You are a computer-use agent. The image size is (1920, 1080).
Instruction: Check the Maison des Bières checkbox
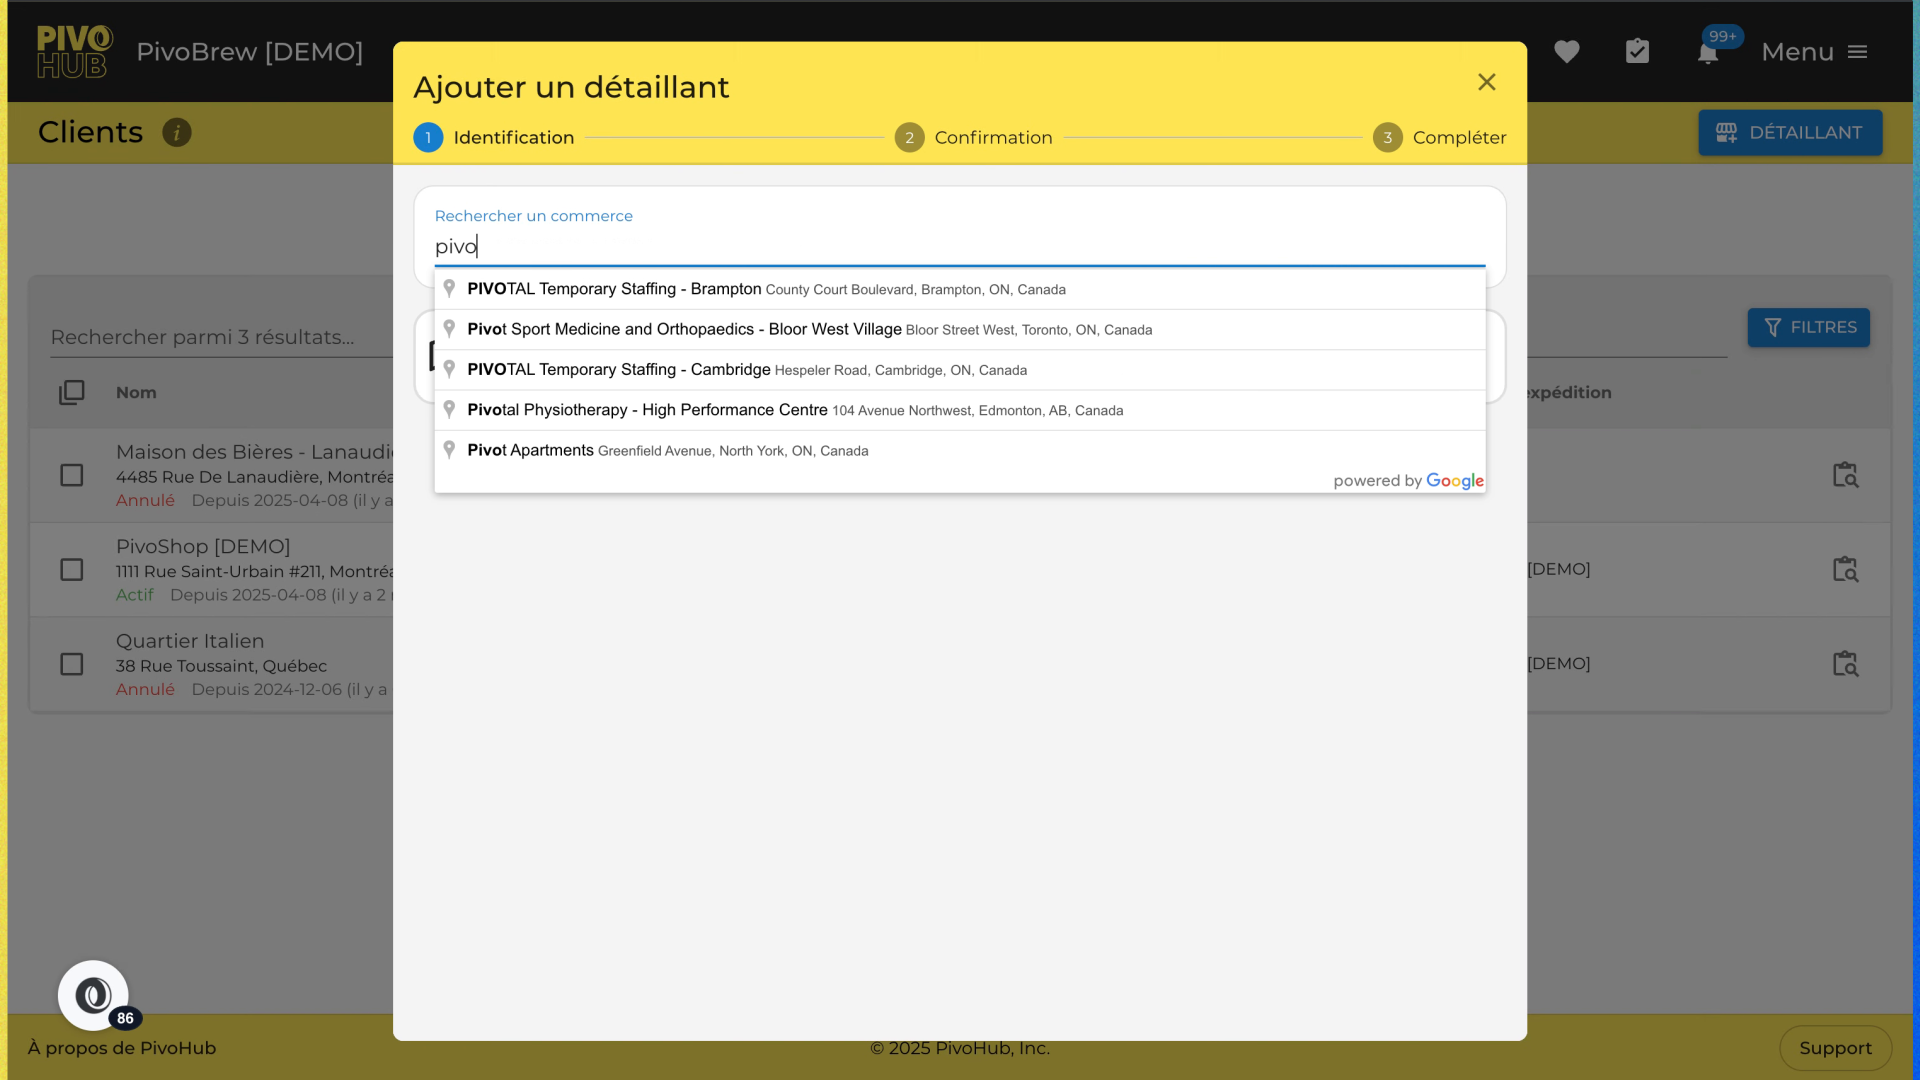point(72,475)
